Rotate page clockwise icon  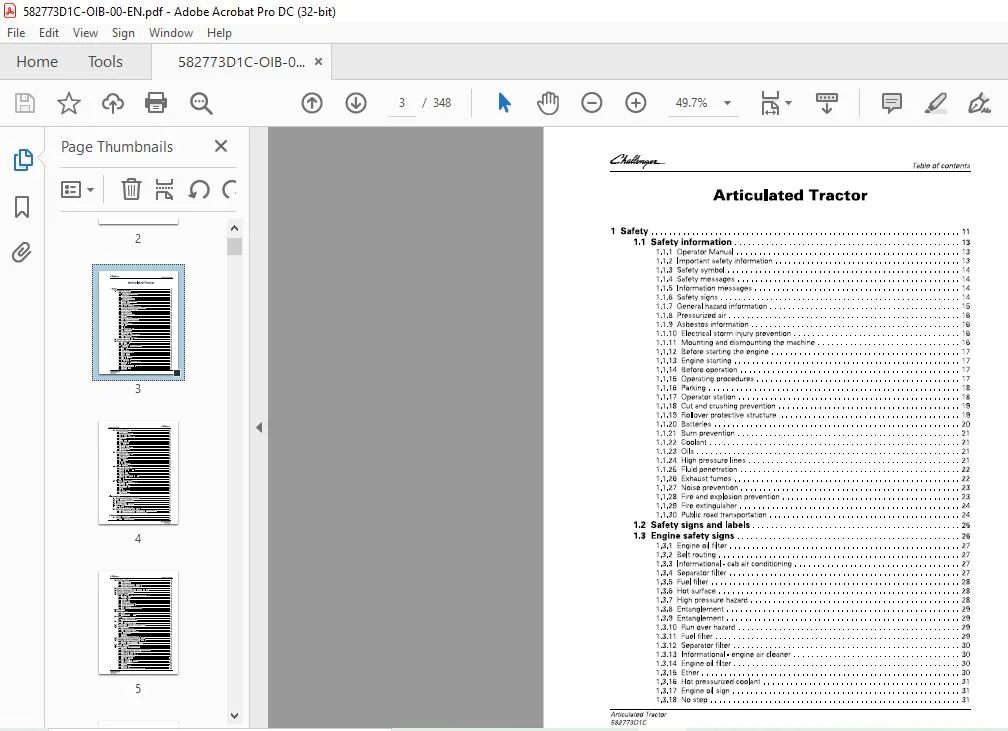coord(230,190)
